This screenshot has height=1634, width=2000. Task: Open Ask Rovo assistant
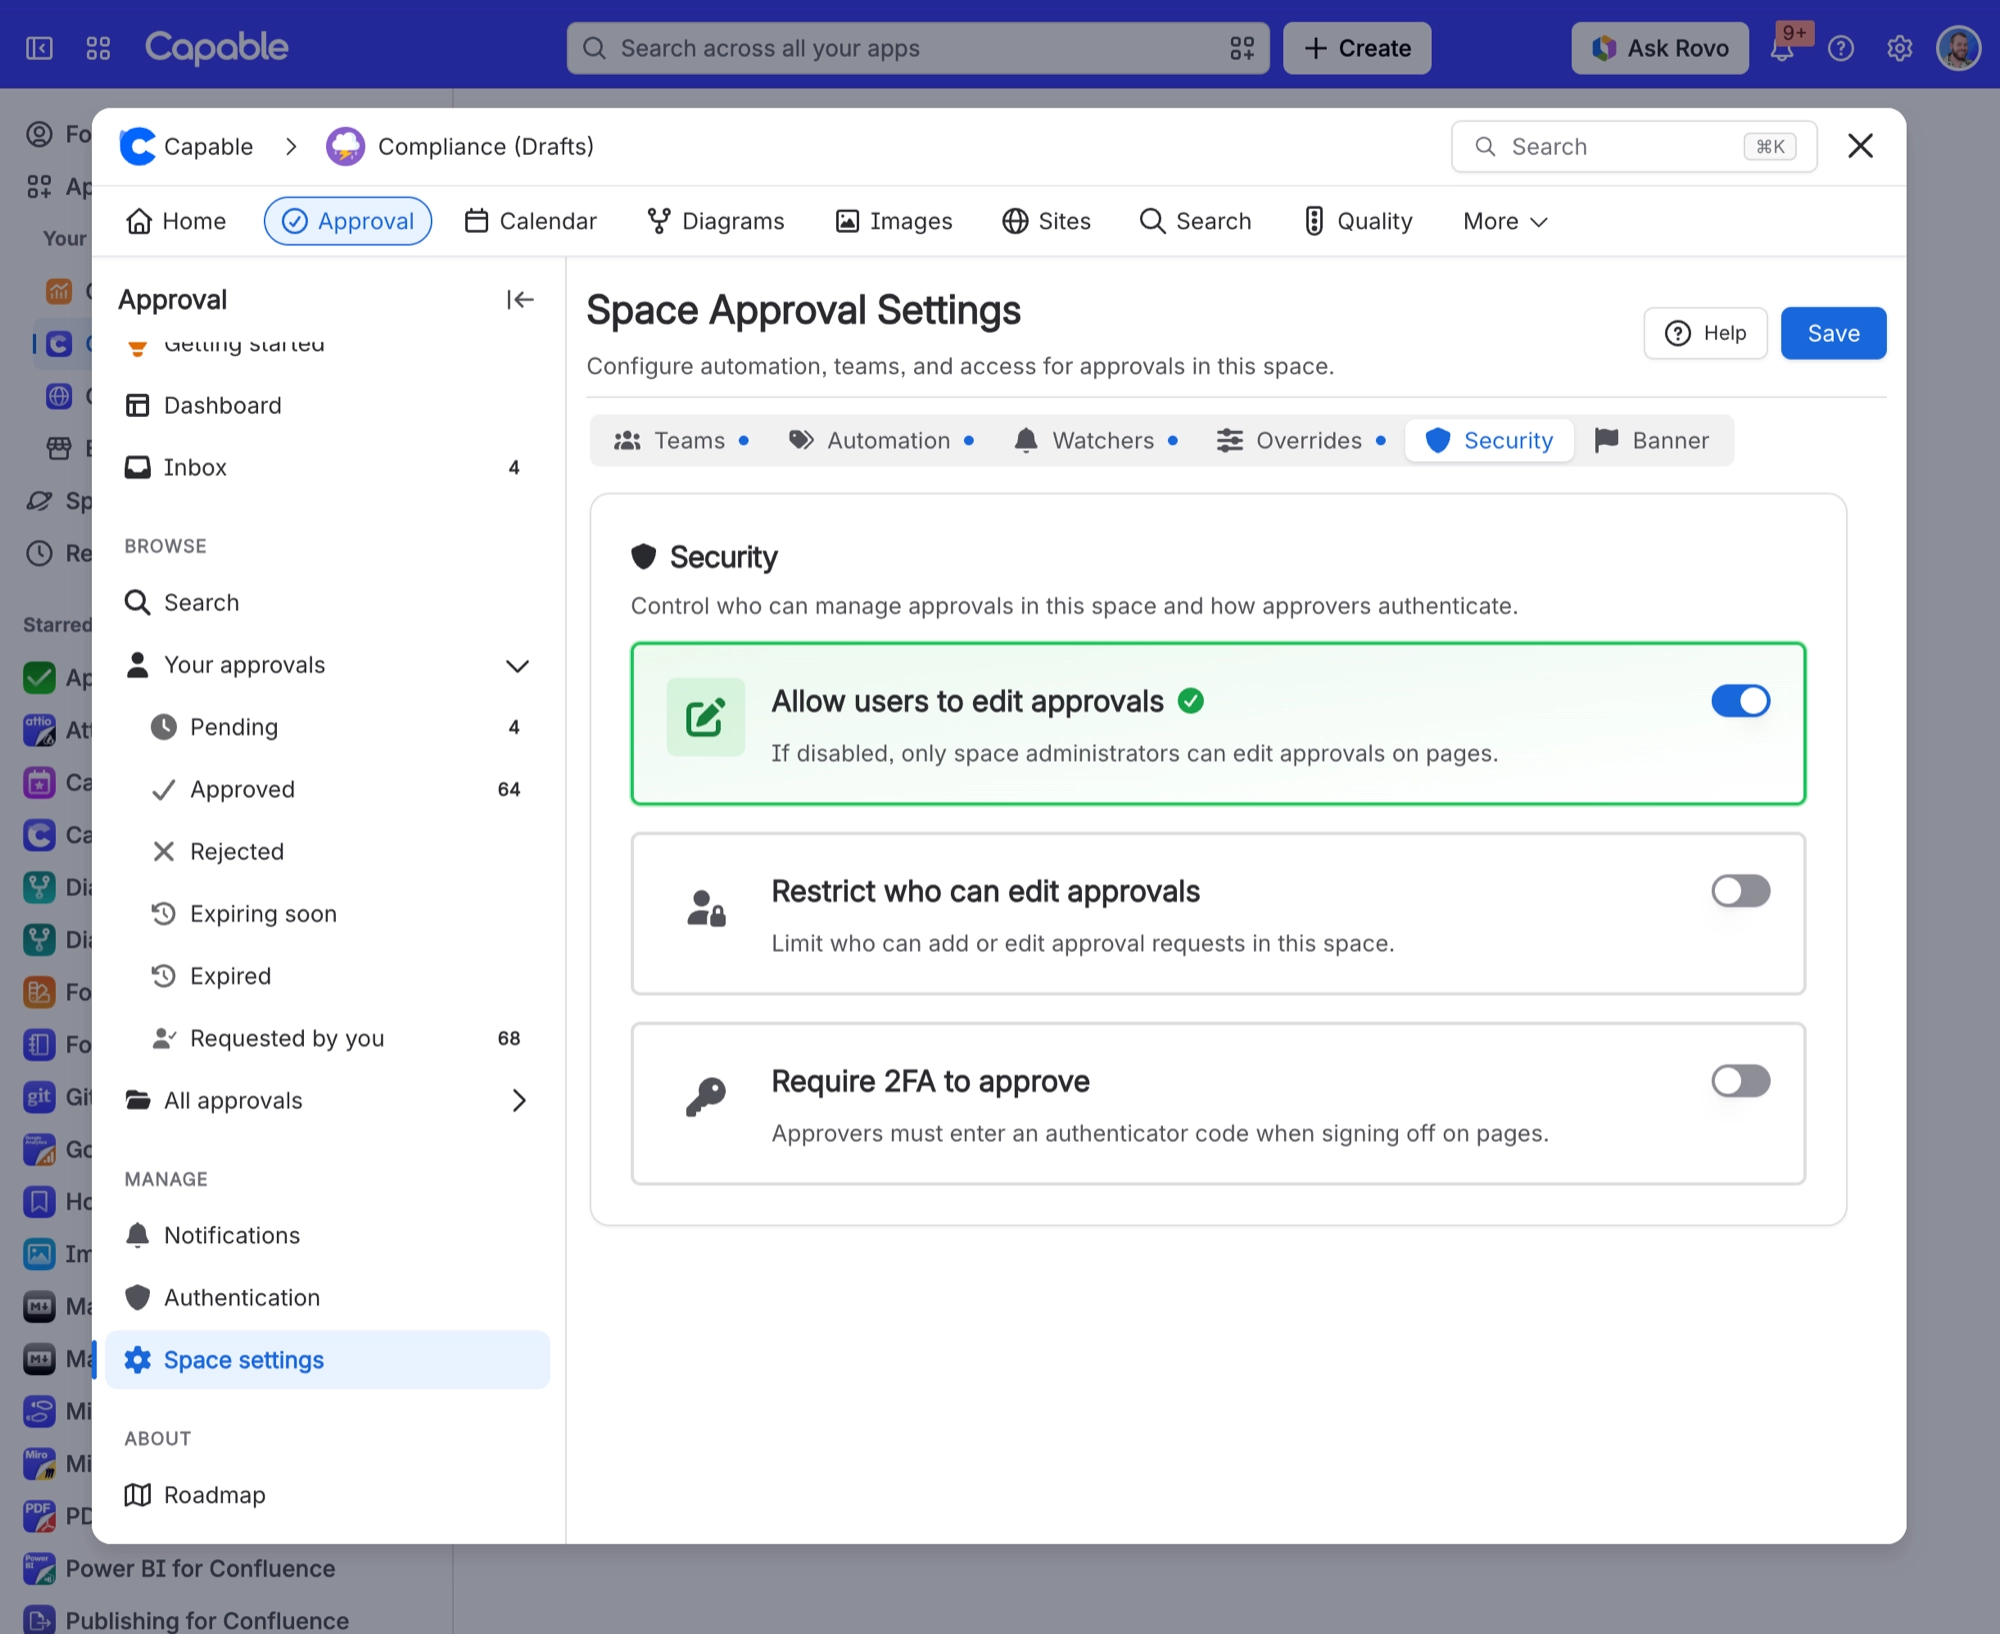pos(1660,48)
